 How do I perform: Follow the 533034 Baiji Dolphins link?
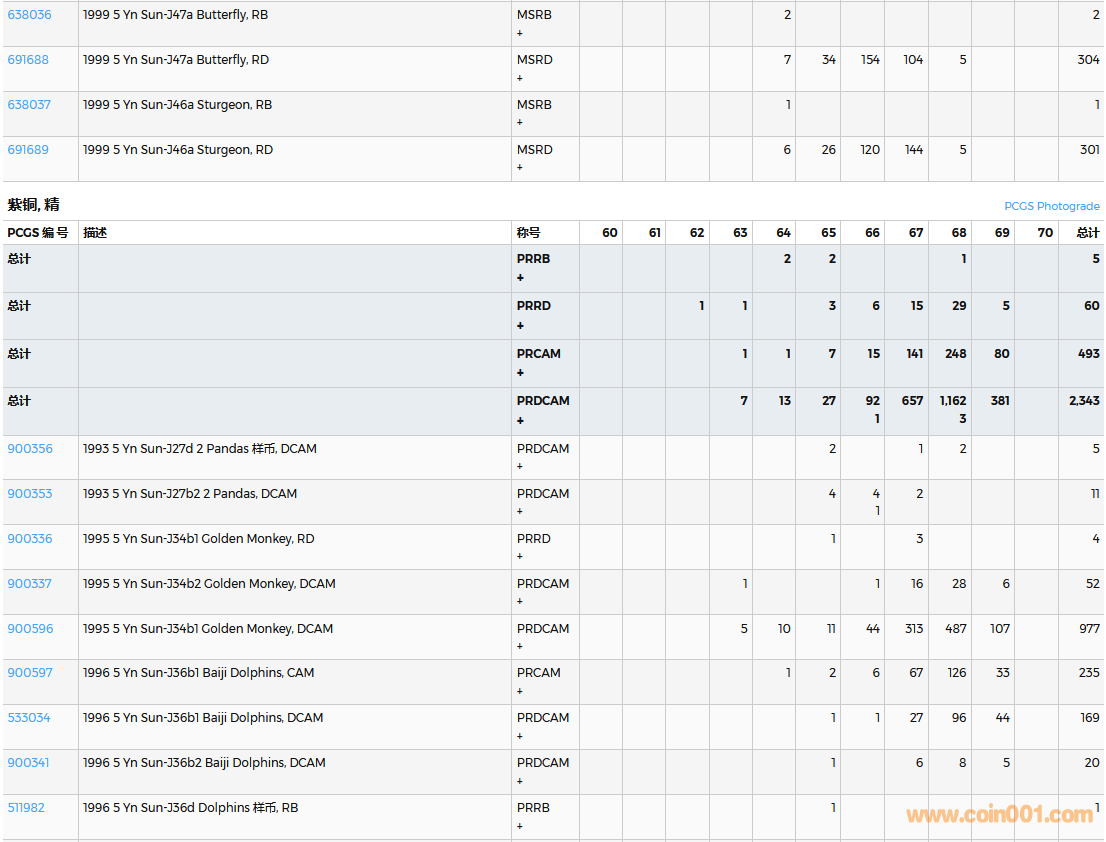(x=29, y=718)
